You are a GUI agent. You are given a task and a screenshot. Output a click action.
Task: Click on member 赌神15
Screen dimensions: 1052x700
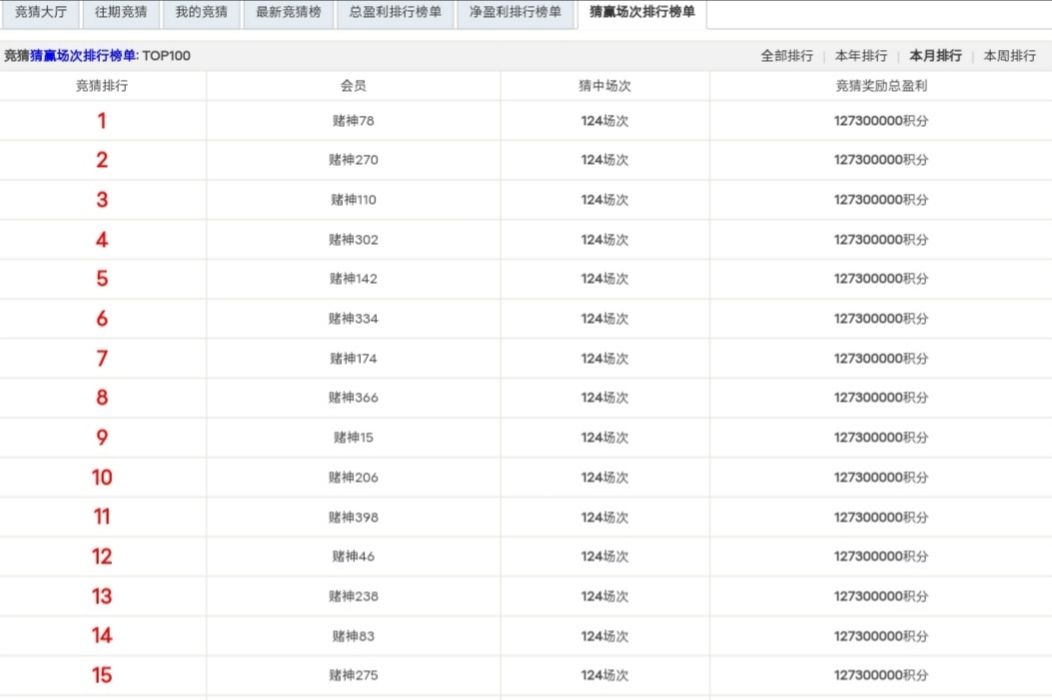click(352, 437)
